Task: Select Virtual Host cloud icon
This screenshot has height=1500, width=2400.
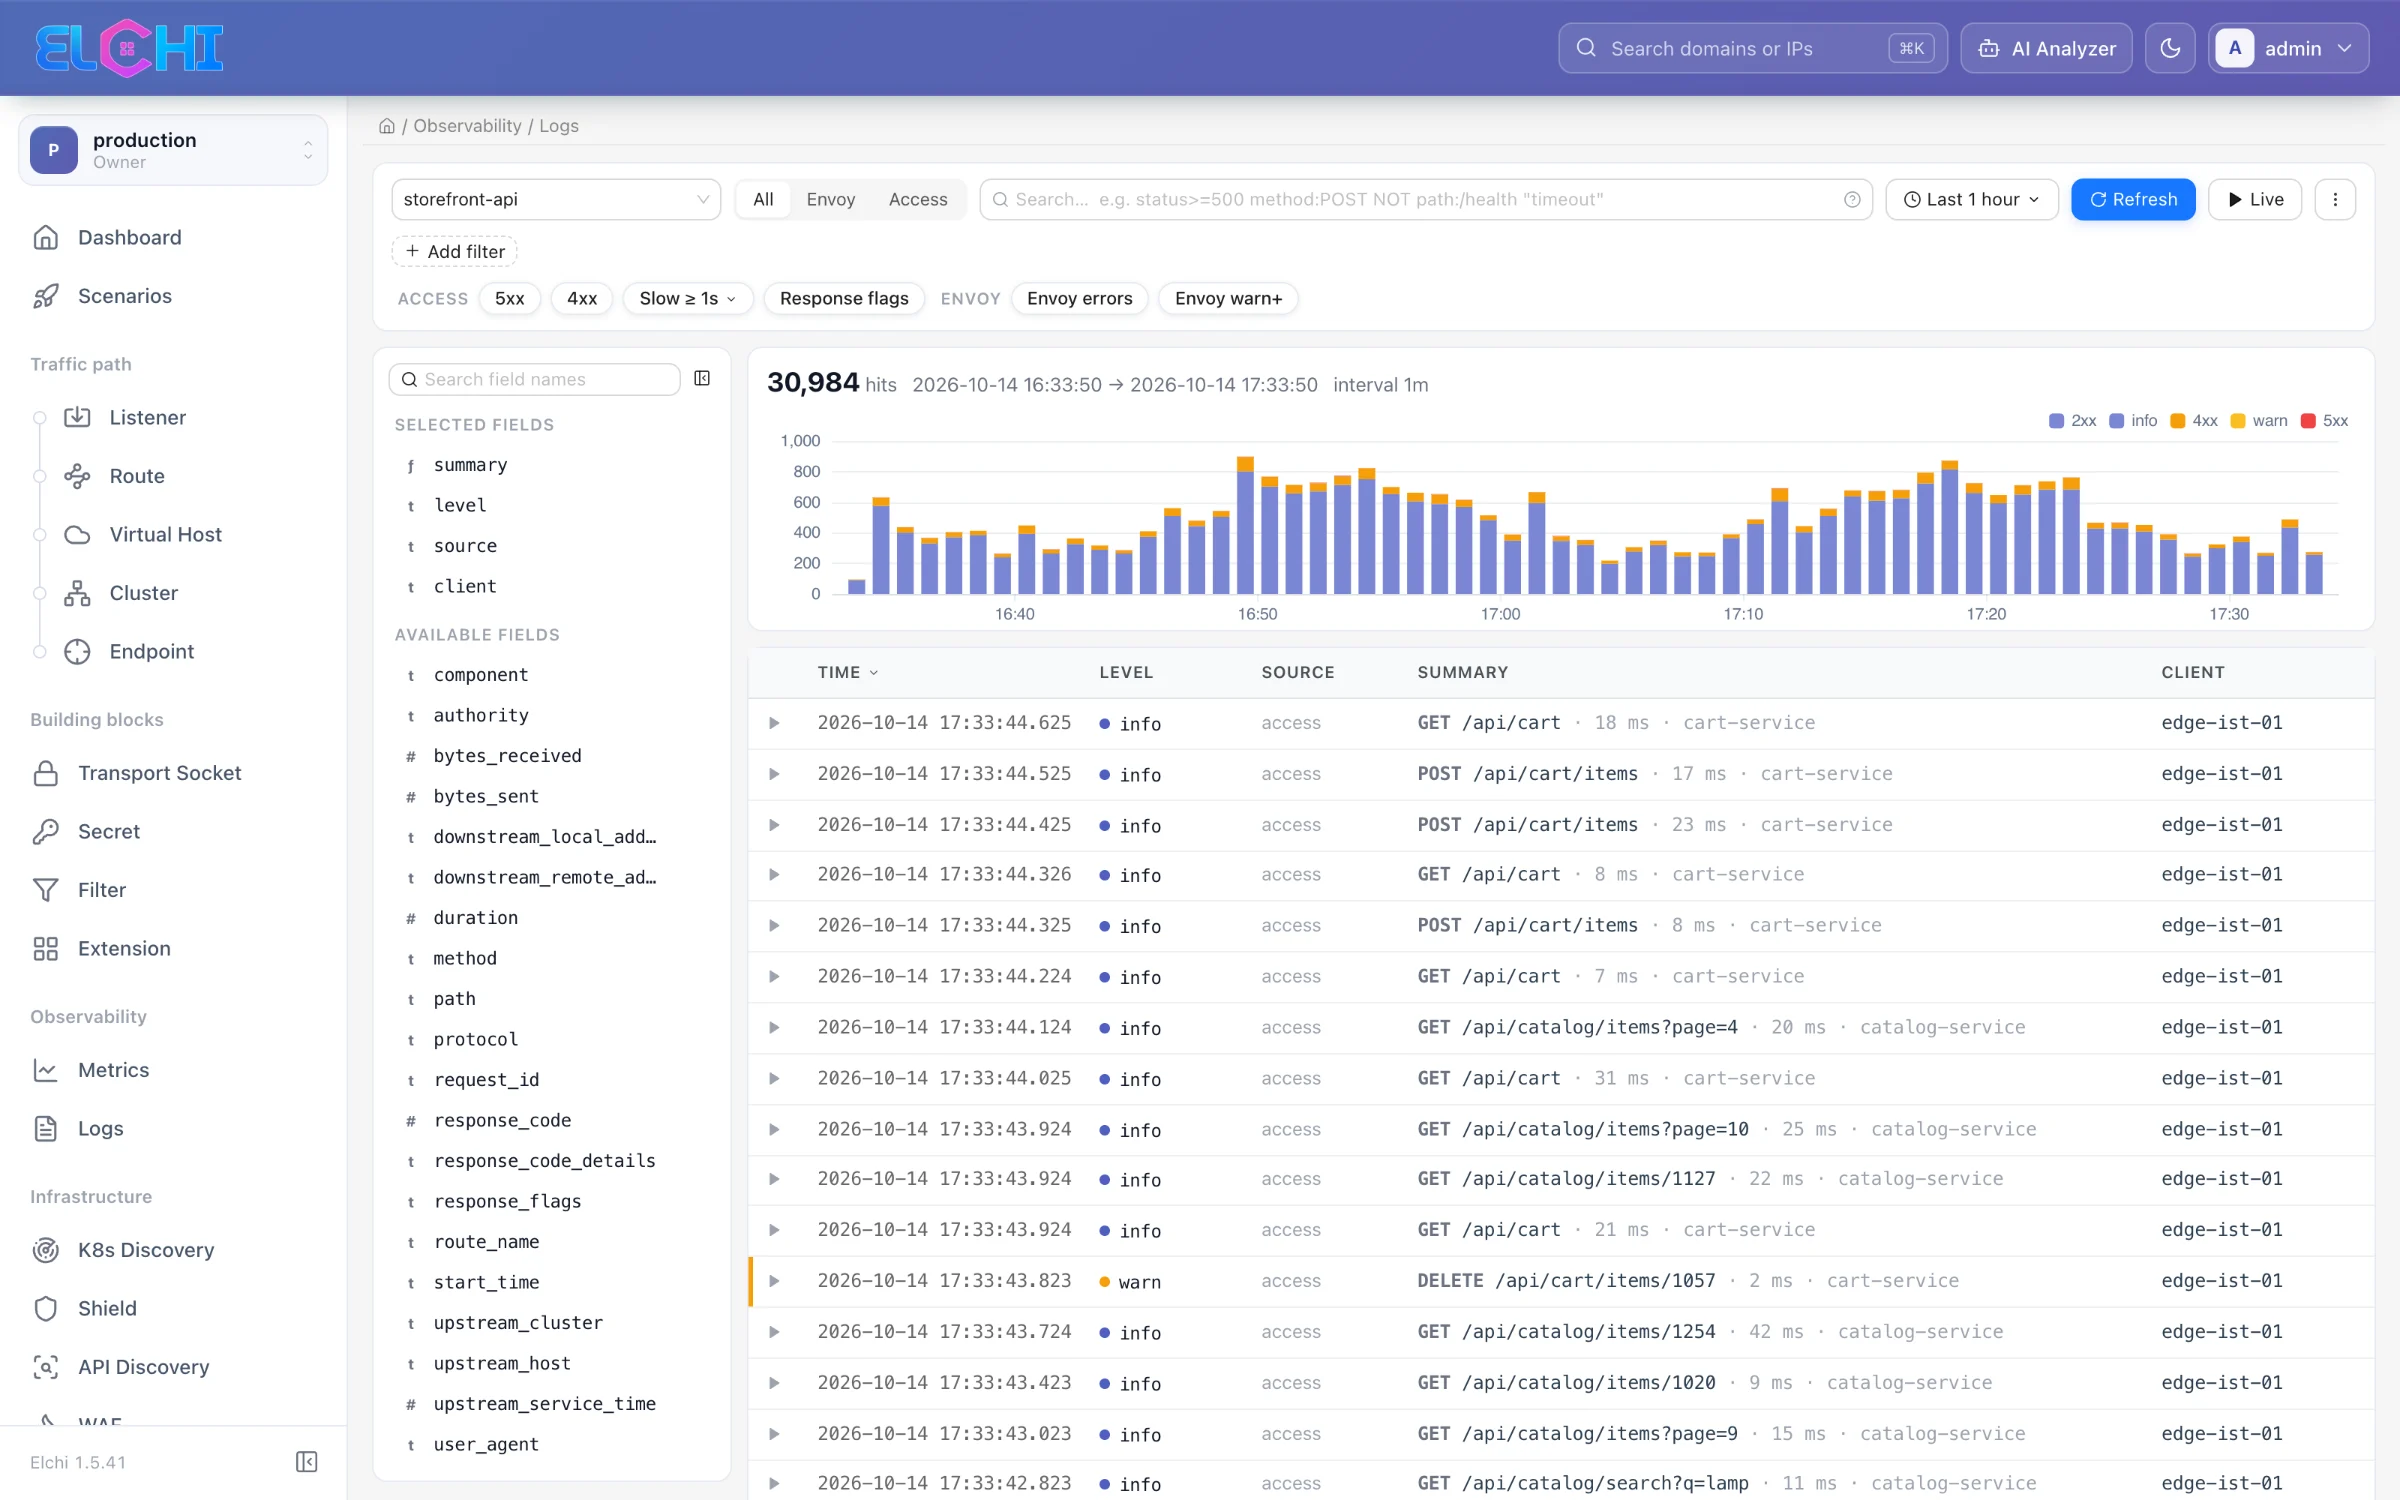Action: pyautogui.click(x=77, y=534)
